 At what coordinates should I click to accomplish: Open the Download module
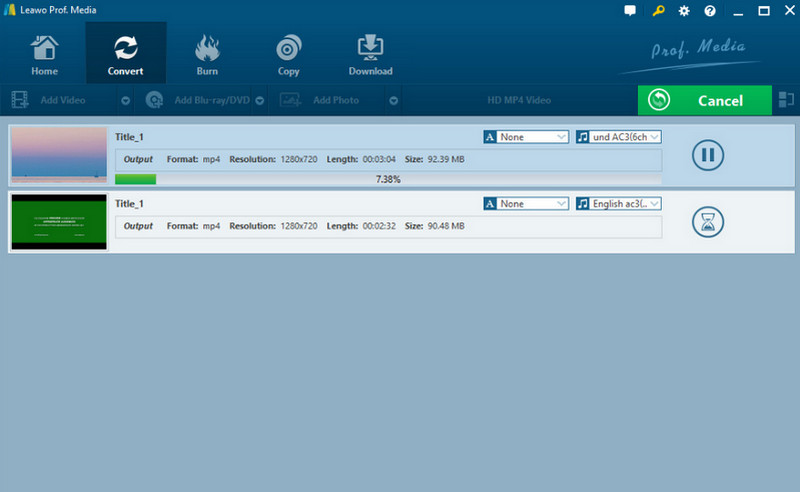tap(370, 54)
